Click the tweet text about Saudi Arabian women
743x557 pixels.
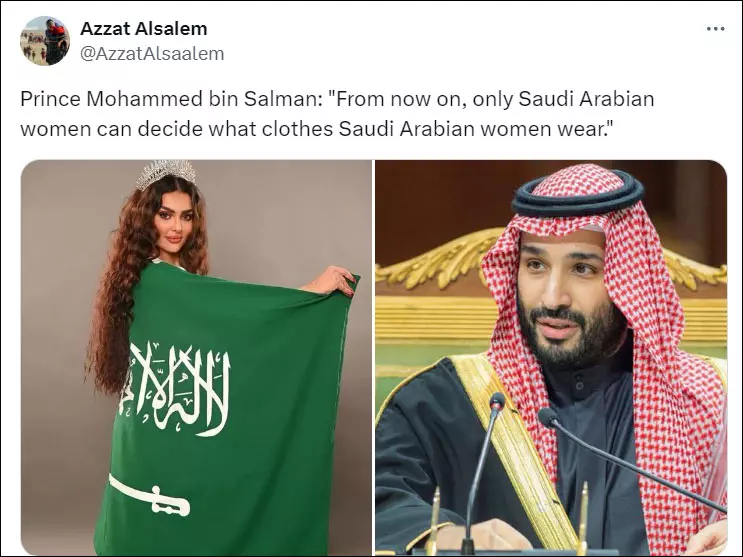(x=337, y=114)
